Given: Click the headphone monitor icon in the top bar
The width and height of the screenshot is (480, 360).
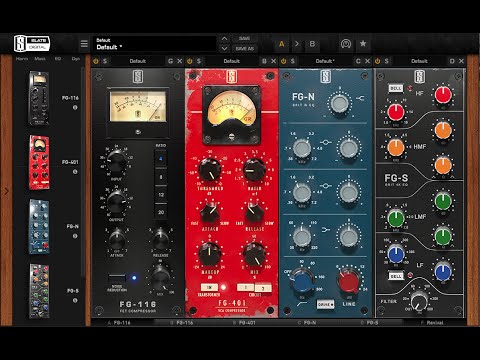Looking at the screenshot, I should coord(346,44).
